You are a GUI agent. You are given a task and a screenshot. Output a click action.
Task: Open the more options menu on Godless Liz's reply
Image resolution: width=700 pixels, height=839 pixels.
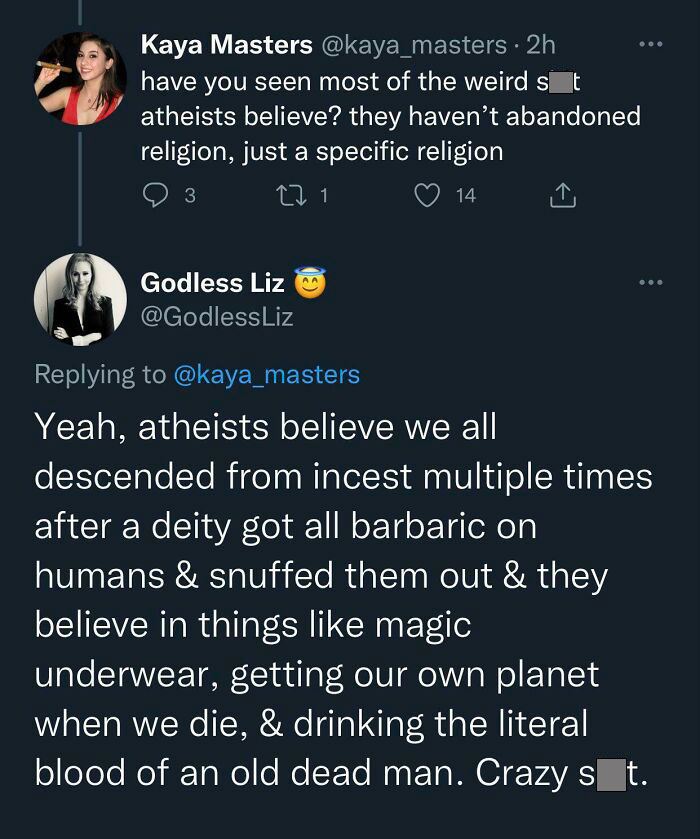[653, 280]
